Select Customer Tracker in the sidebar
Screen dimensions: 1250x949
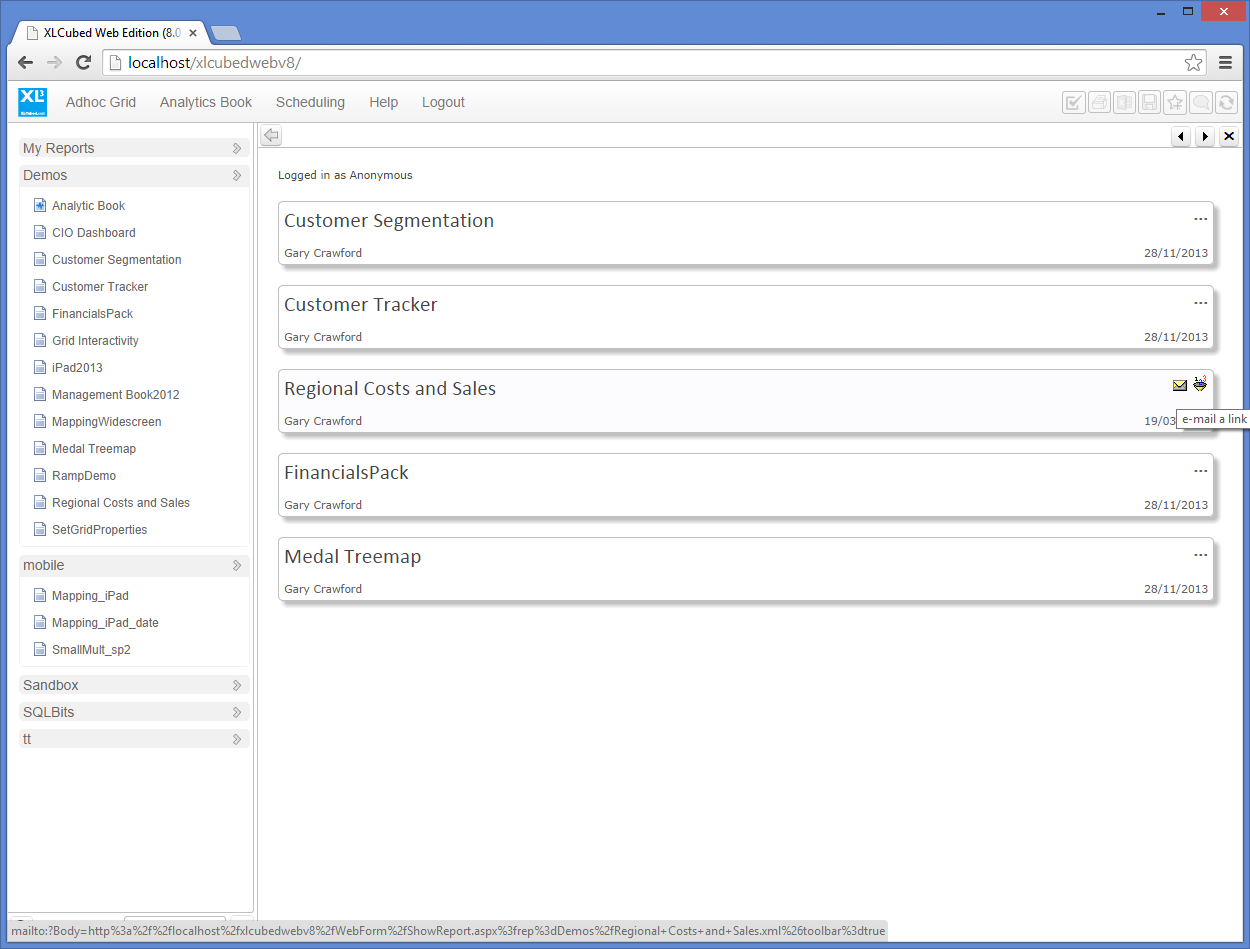[x=100, y=287]
